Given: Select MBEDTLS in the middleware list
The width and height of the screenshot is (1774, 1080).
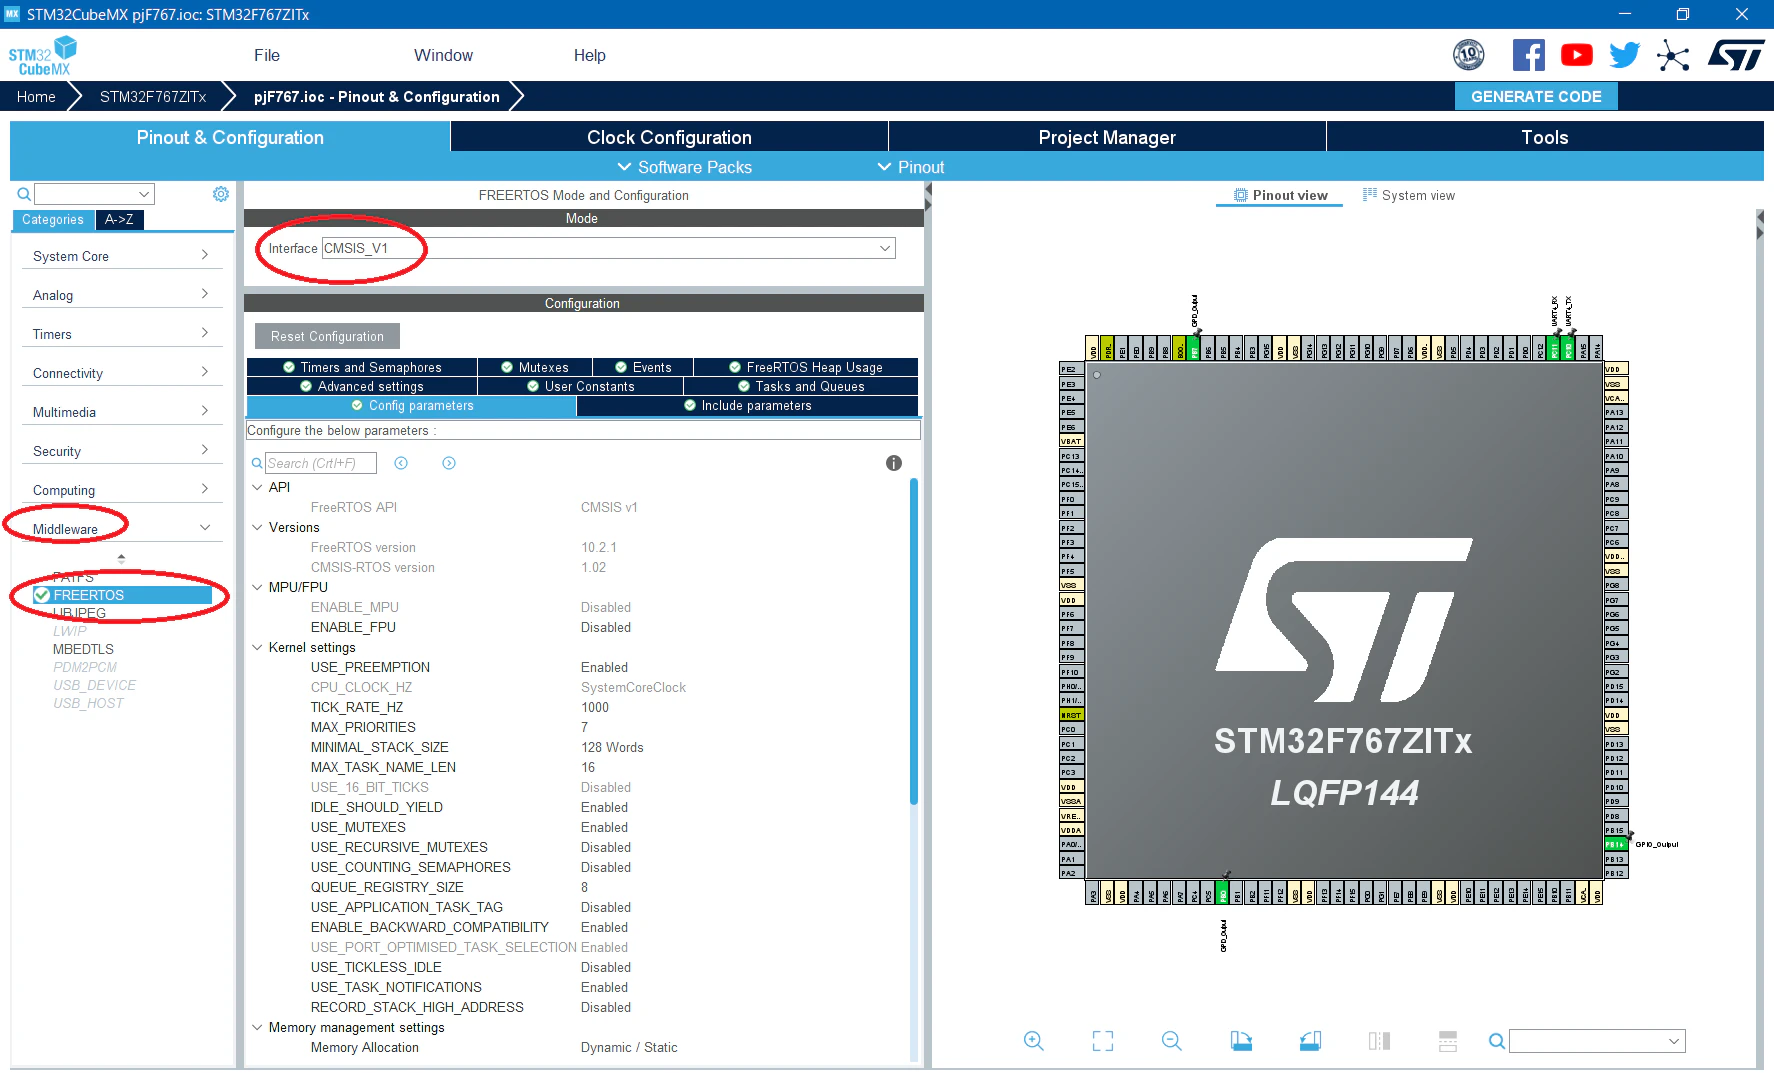Looking at the screenshot, I should 83,649.
